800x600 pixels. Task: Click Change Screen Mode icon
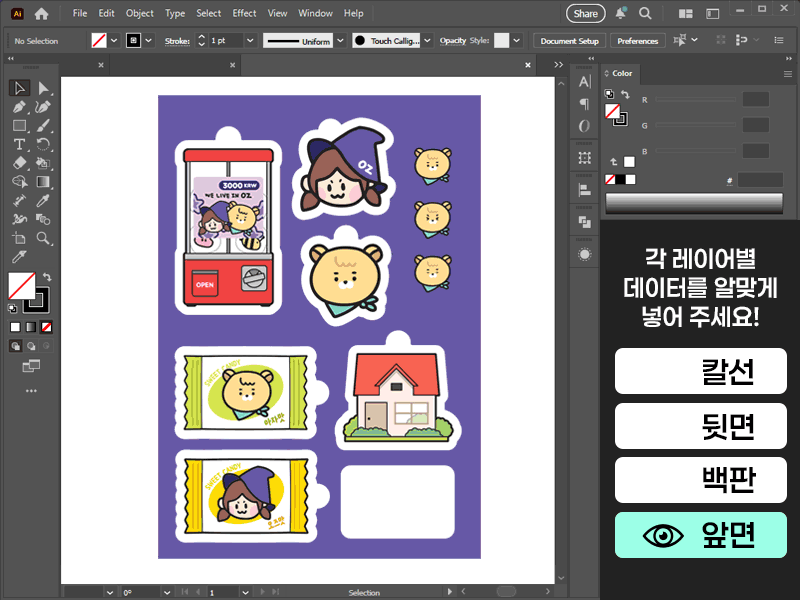[x=31, y=366]
